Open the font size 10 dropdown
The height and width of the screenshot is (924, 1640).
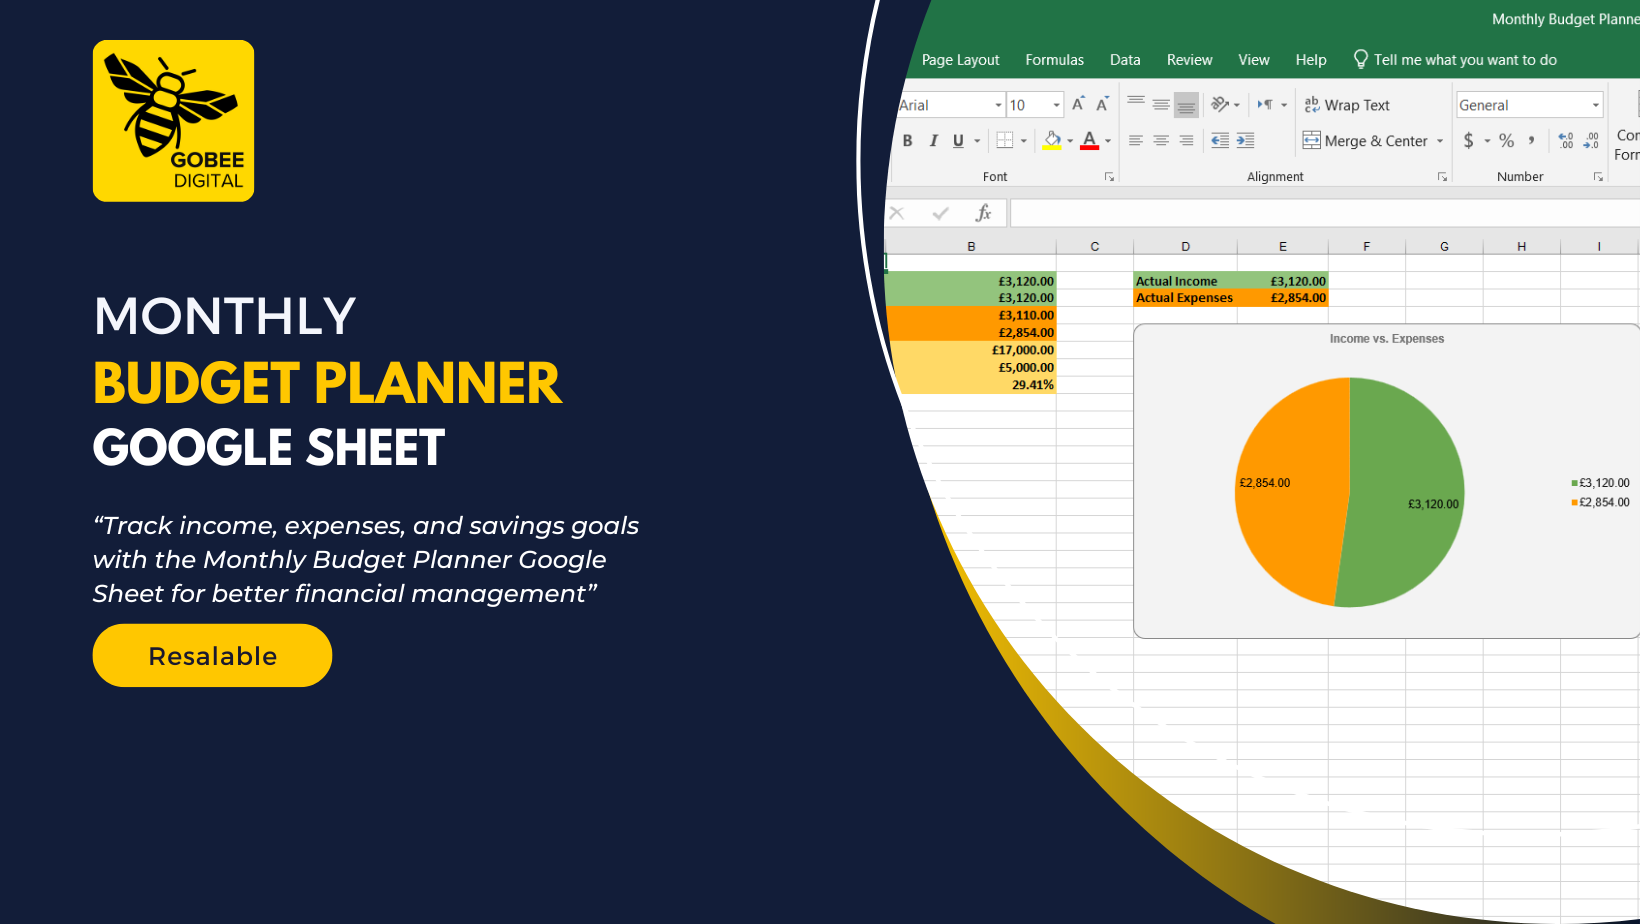click(1056, 105)
